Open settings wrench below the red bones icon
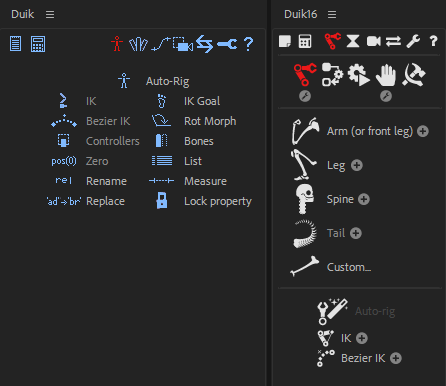The width and height of the screenshot is (446, 386). click(x=305, y=96)
